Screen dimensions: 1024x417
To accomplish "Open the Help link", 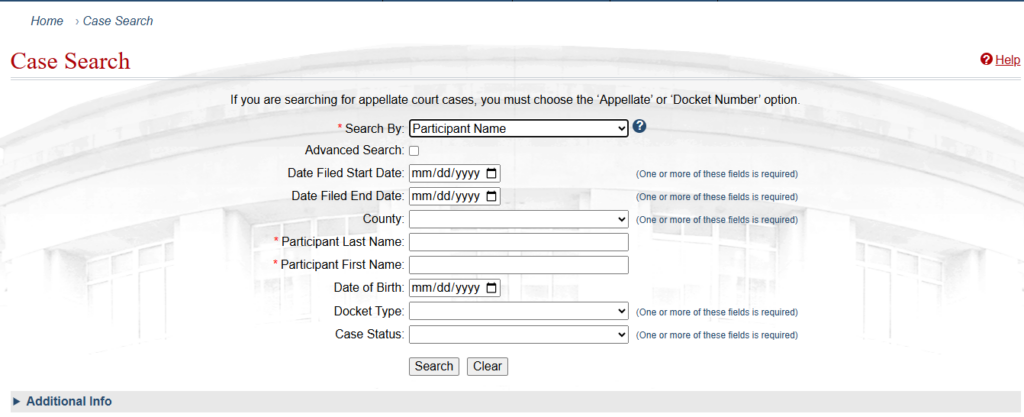I will [1007, 60].
